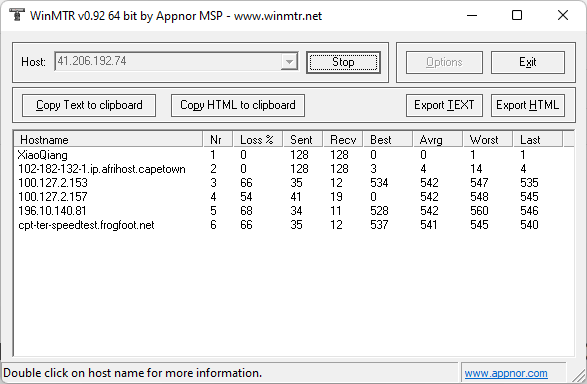Click the Worst column header
Viewport: 587px width, 384px height.
[x=487, y=140]
